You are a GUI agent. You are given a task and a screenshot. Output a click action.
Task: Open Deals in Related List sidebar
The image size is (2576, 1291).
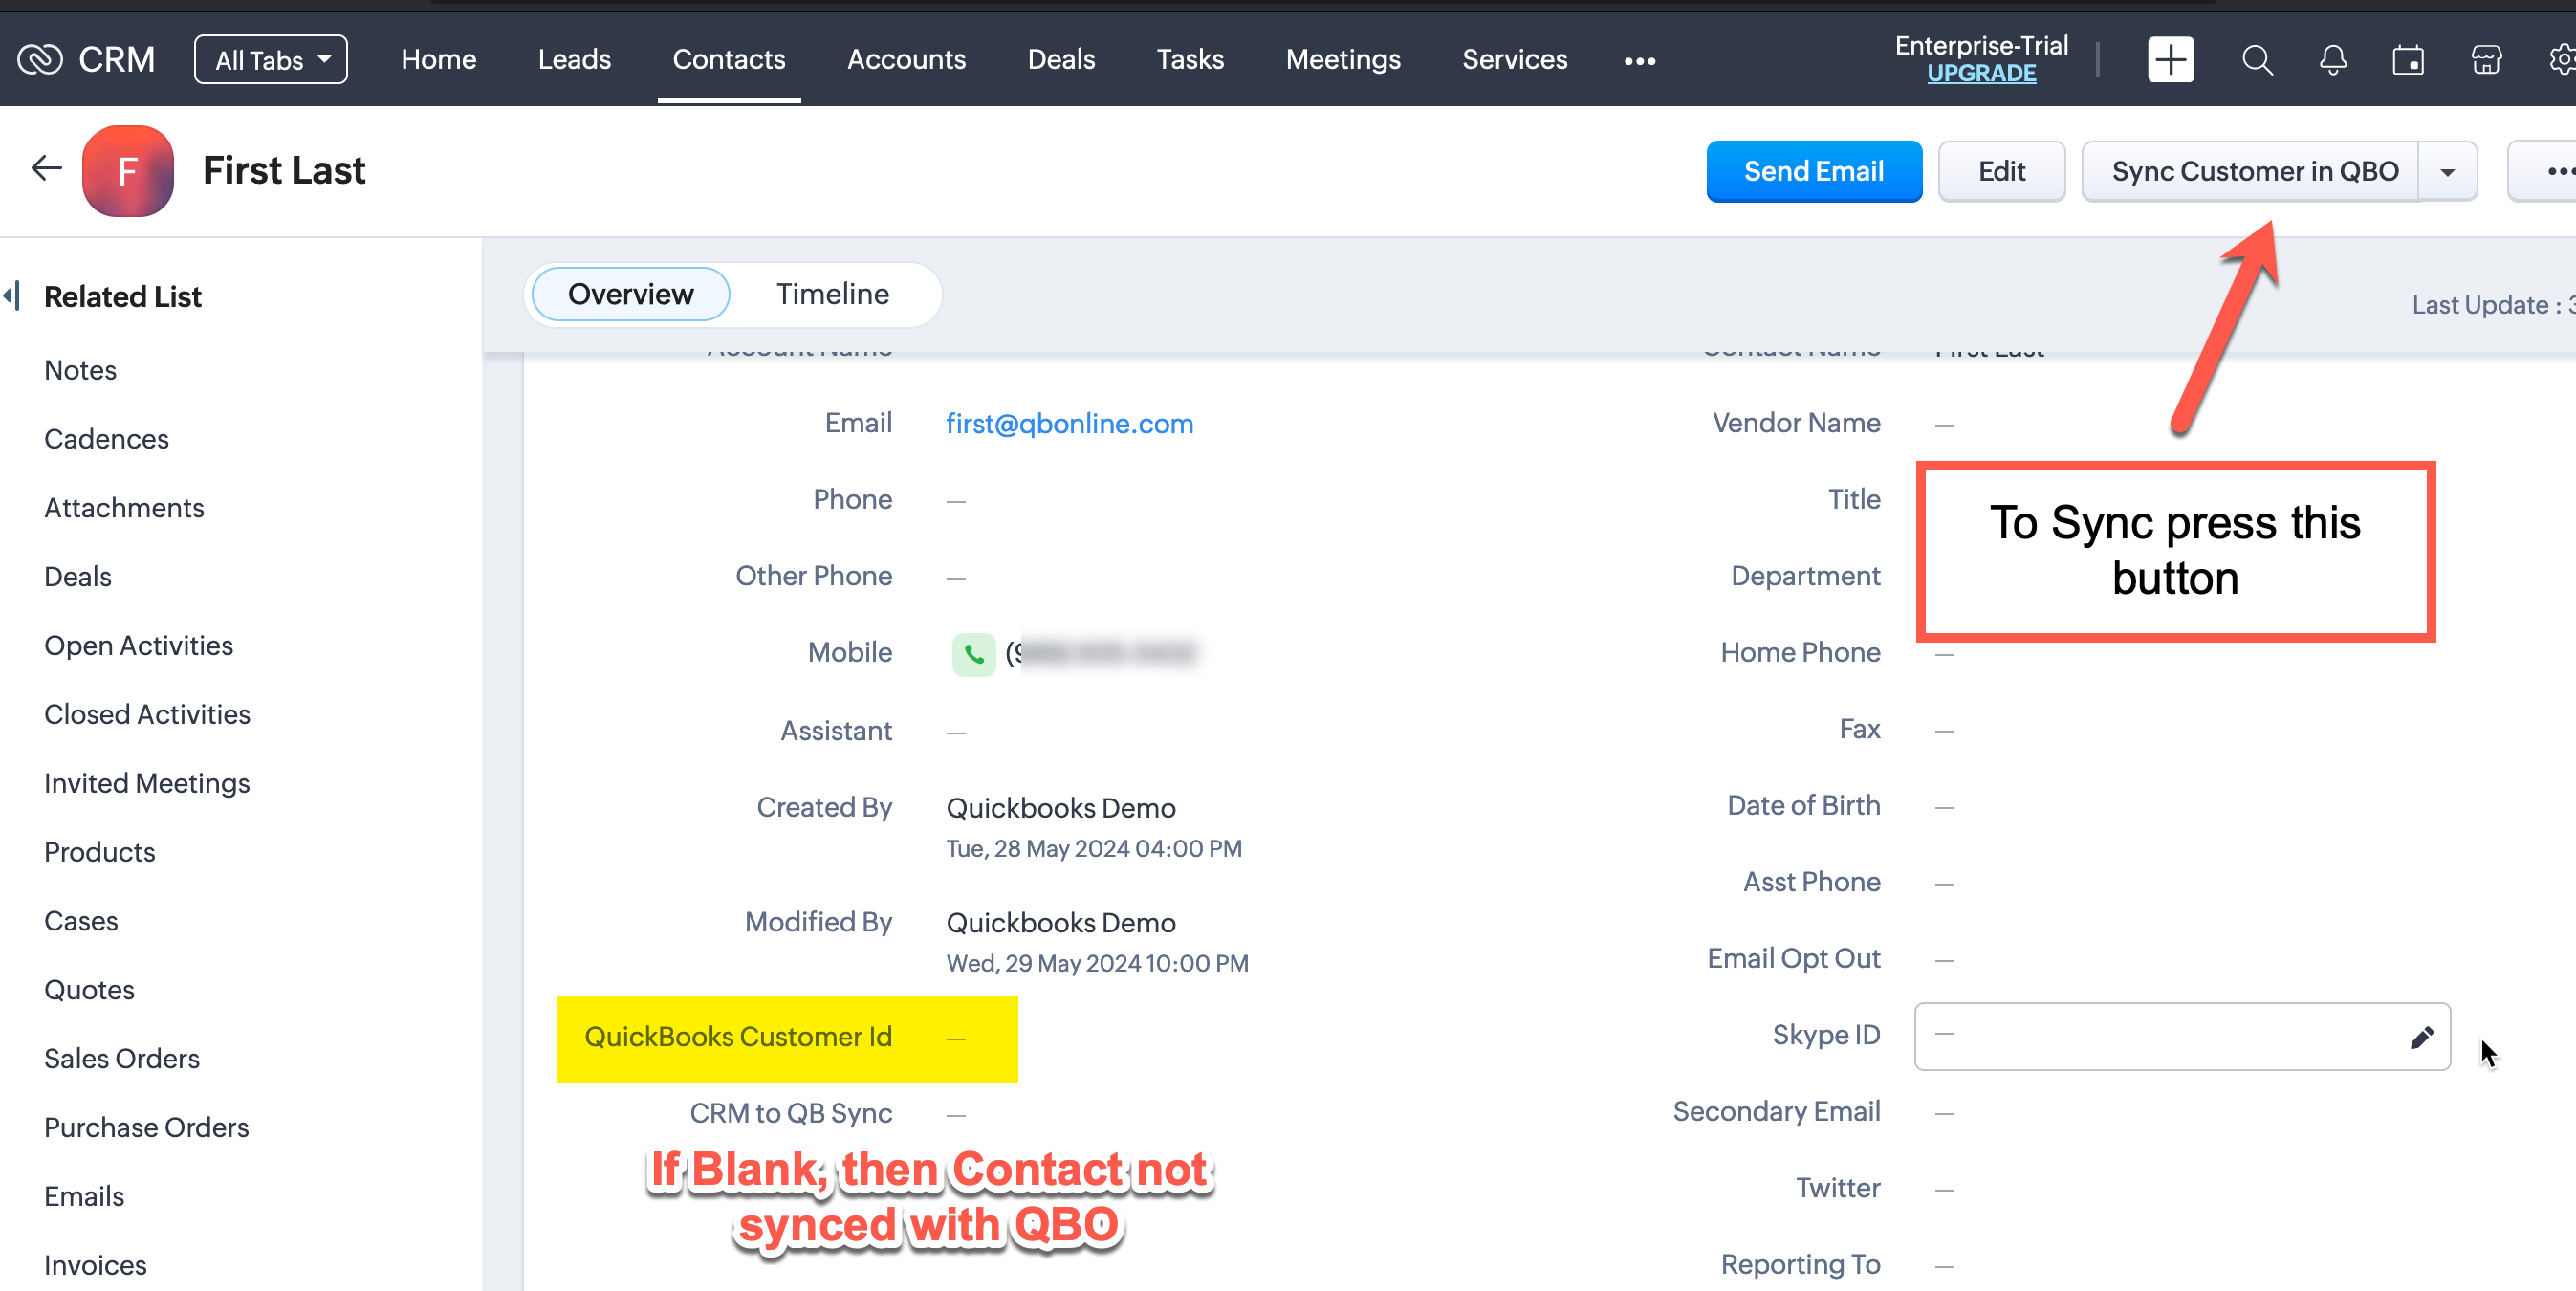[77, 577]
